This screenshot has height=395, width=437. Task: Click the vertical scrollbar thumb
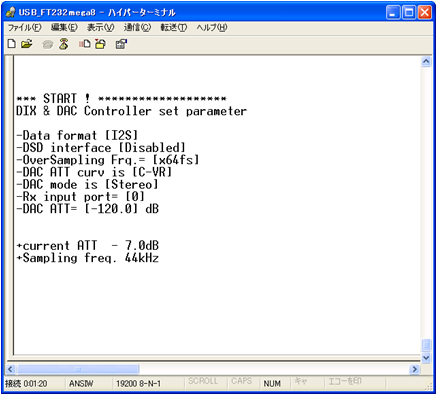click(x=426, y=345)
